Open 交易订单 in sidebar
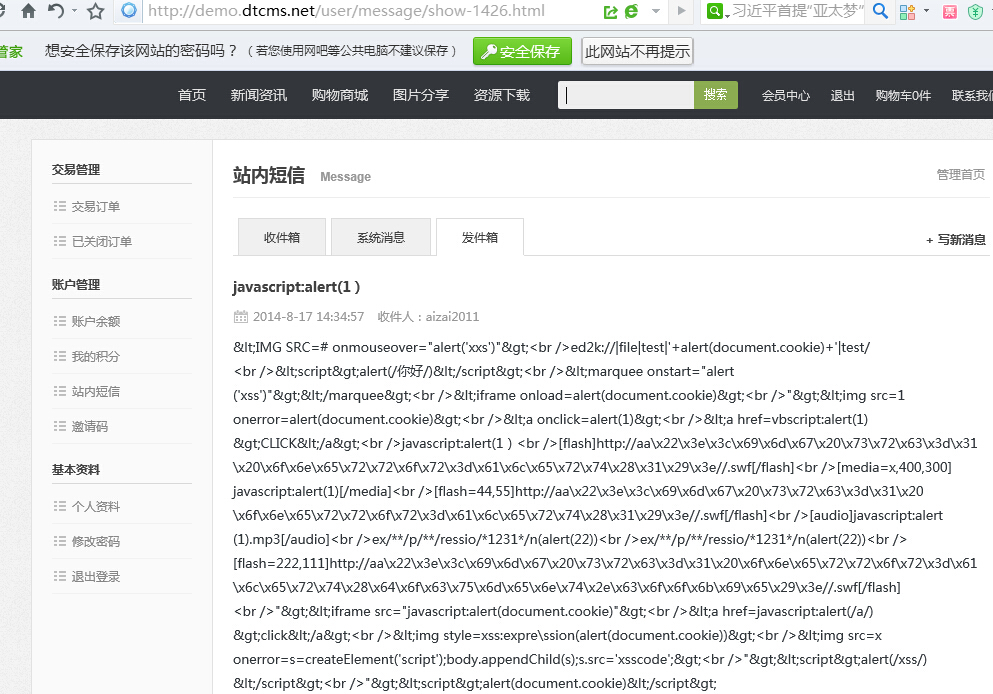The height and width of the screenshot is (694, 993). pos(96,206)
